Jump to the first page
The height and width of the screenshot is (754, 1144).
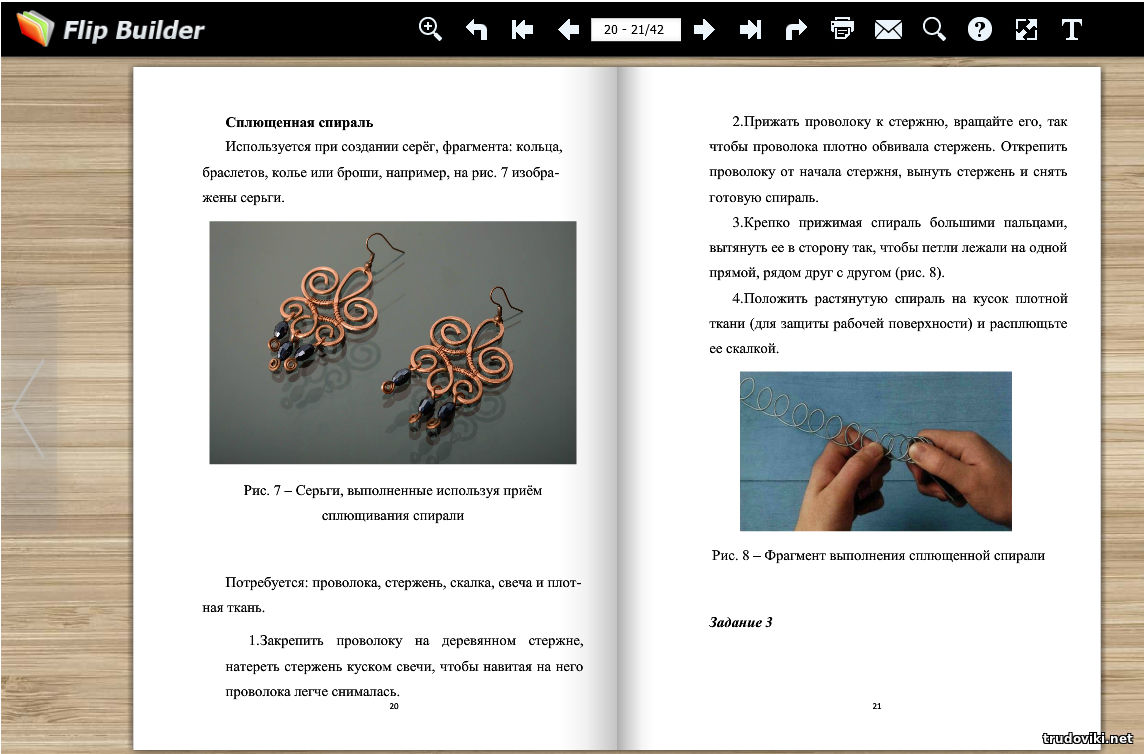tap(522, 29)
